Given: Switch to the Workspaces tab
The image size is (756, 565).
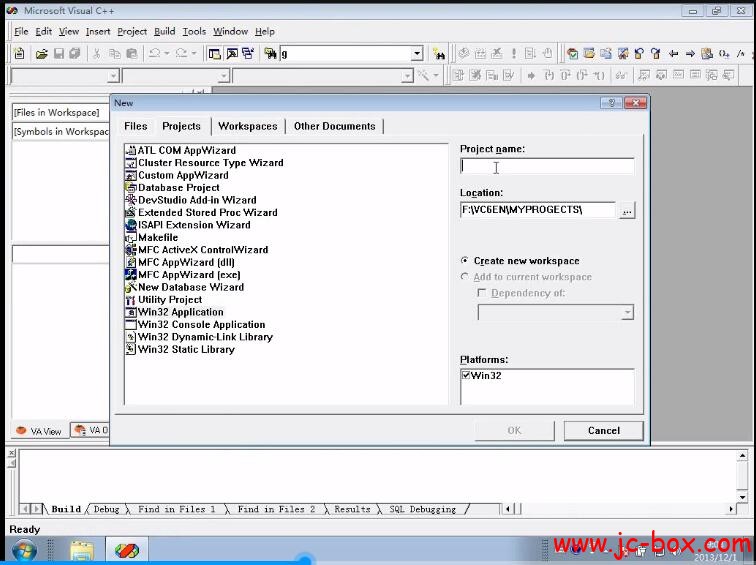Looking at the screenshot, I should 248,126.
